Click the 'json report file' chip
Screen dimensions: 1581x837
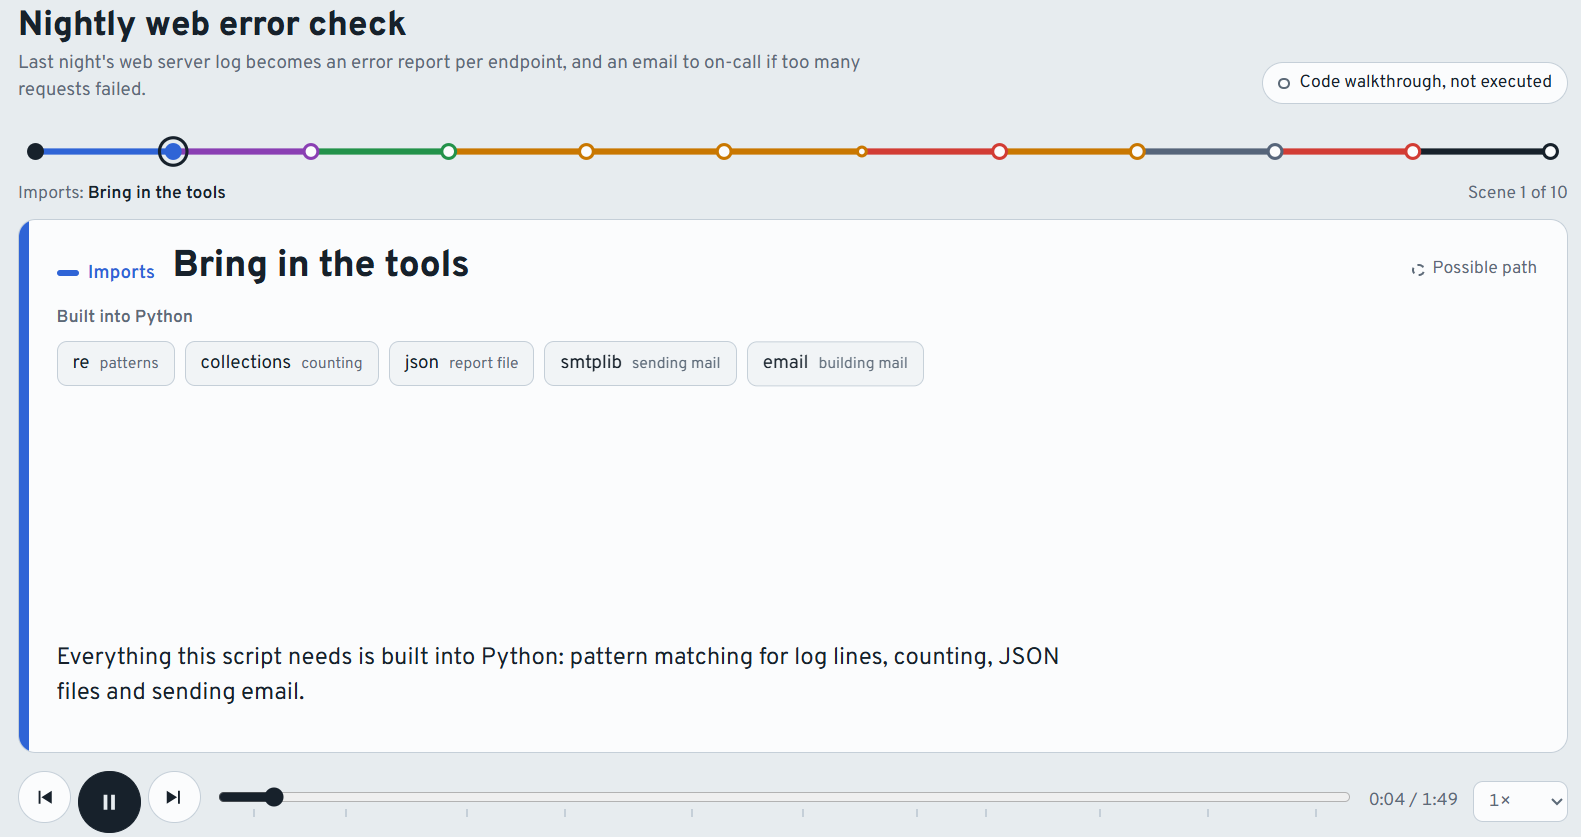461,363
